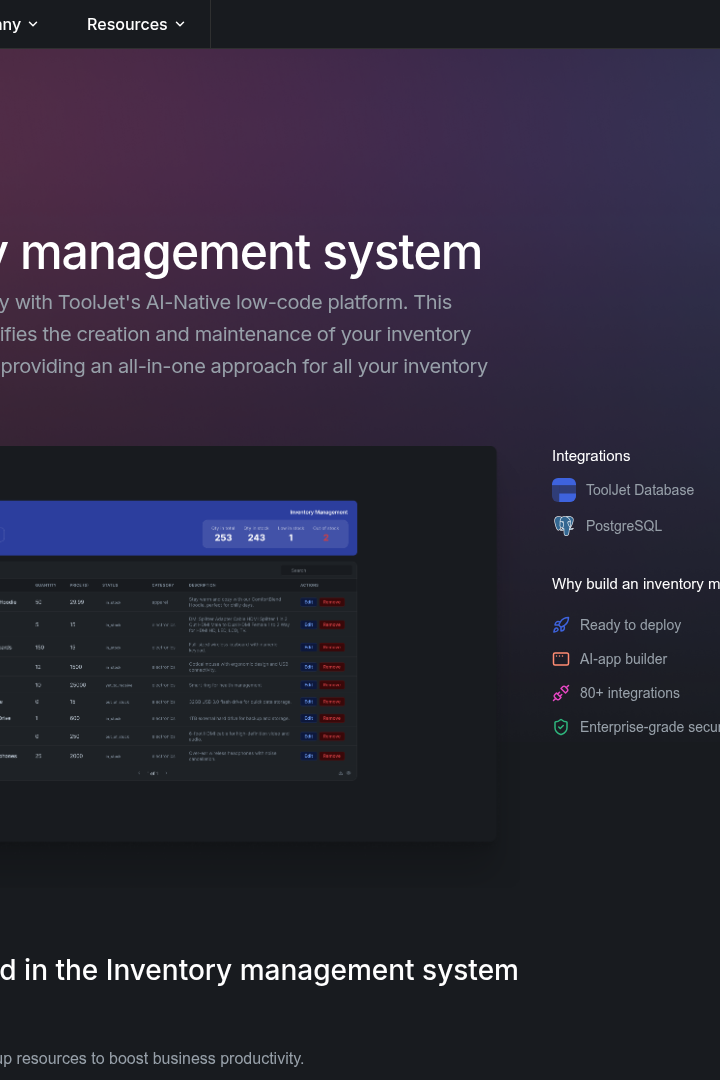720x1080 pixels.
Task: Click the PostgreSQL elephant icon
Action: click(x=564, y=526)
